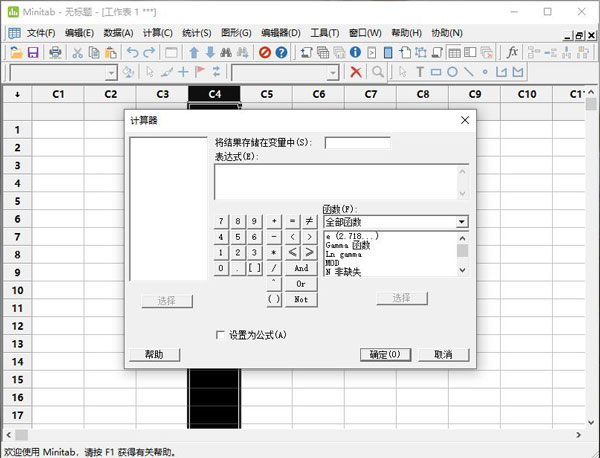
Task: Open the 窗口(W) menu
Action: pos(365,33)
